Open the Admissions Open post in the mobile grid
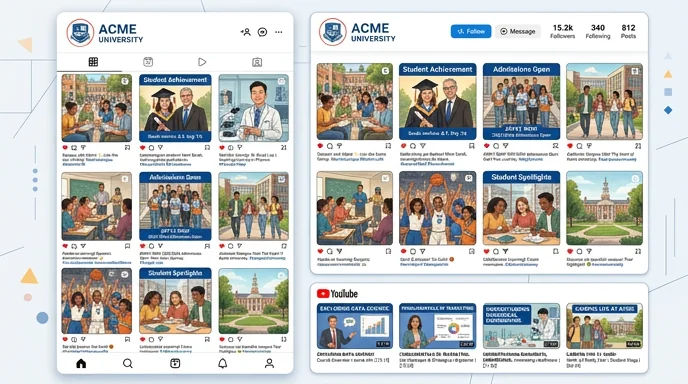The image size is (688, 384). tap(175, 206)
